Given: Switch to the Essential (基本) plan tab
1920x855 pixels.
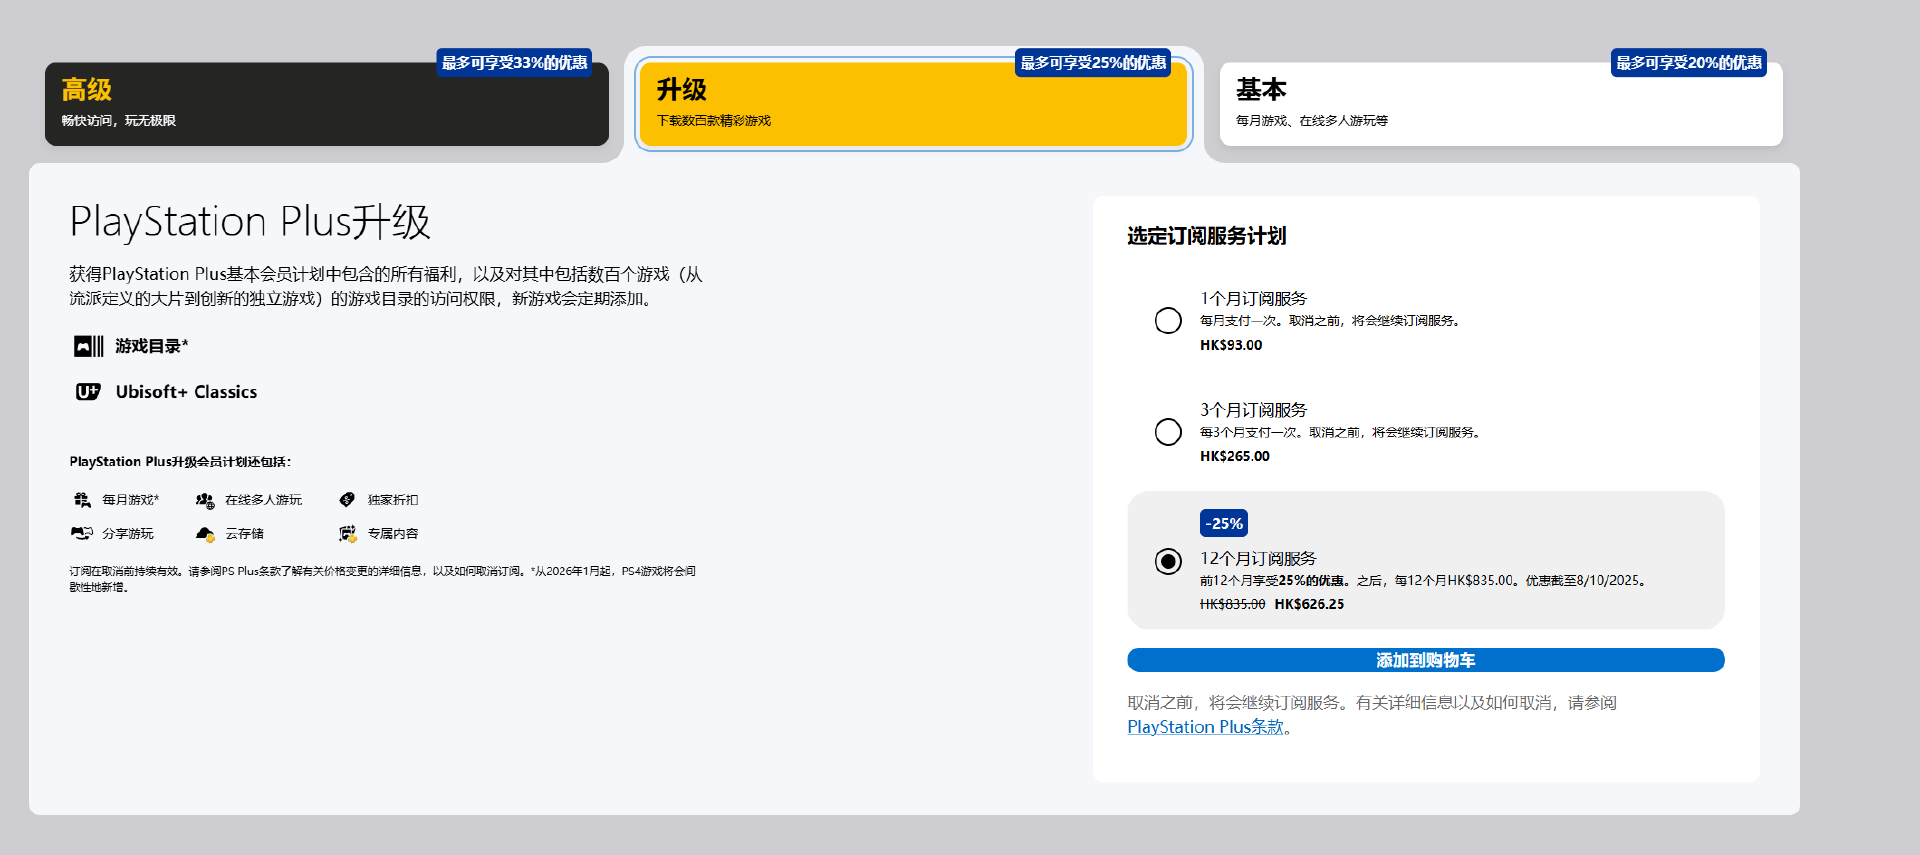Looking at the screenshot, I should tap(1500, 105).
